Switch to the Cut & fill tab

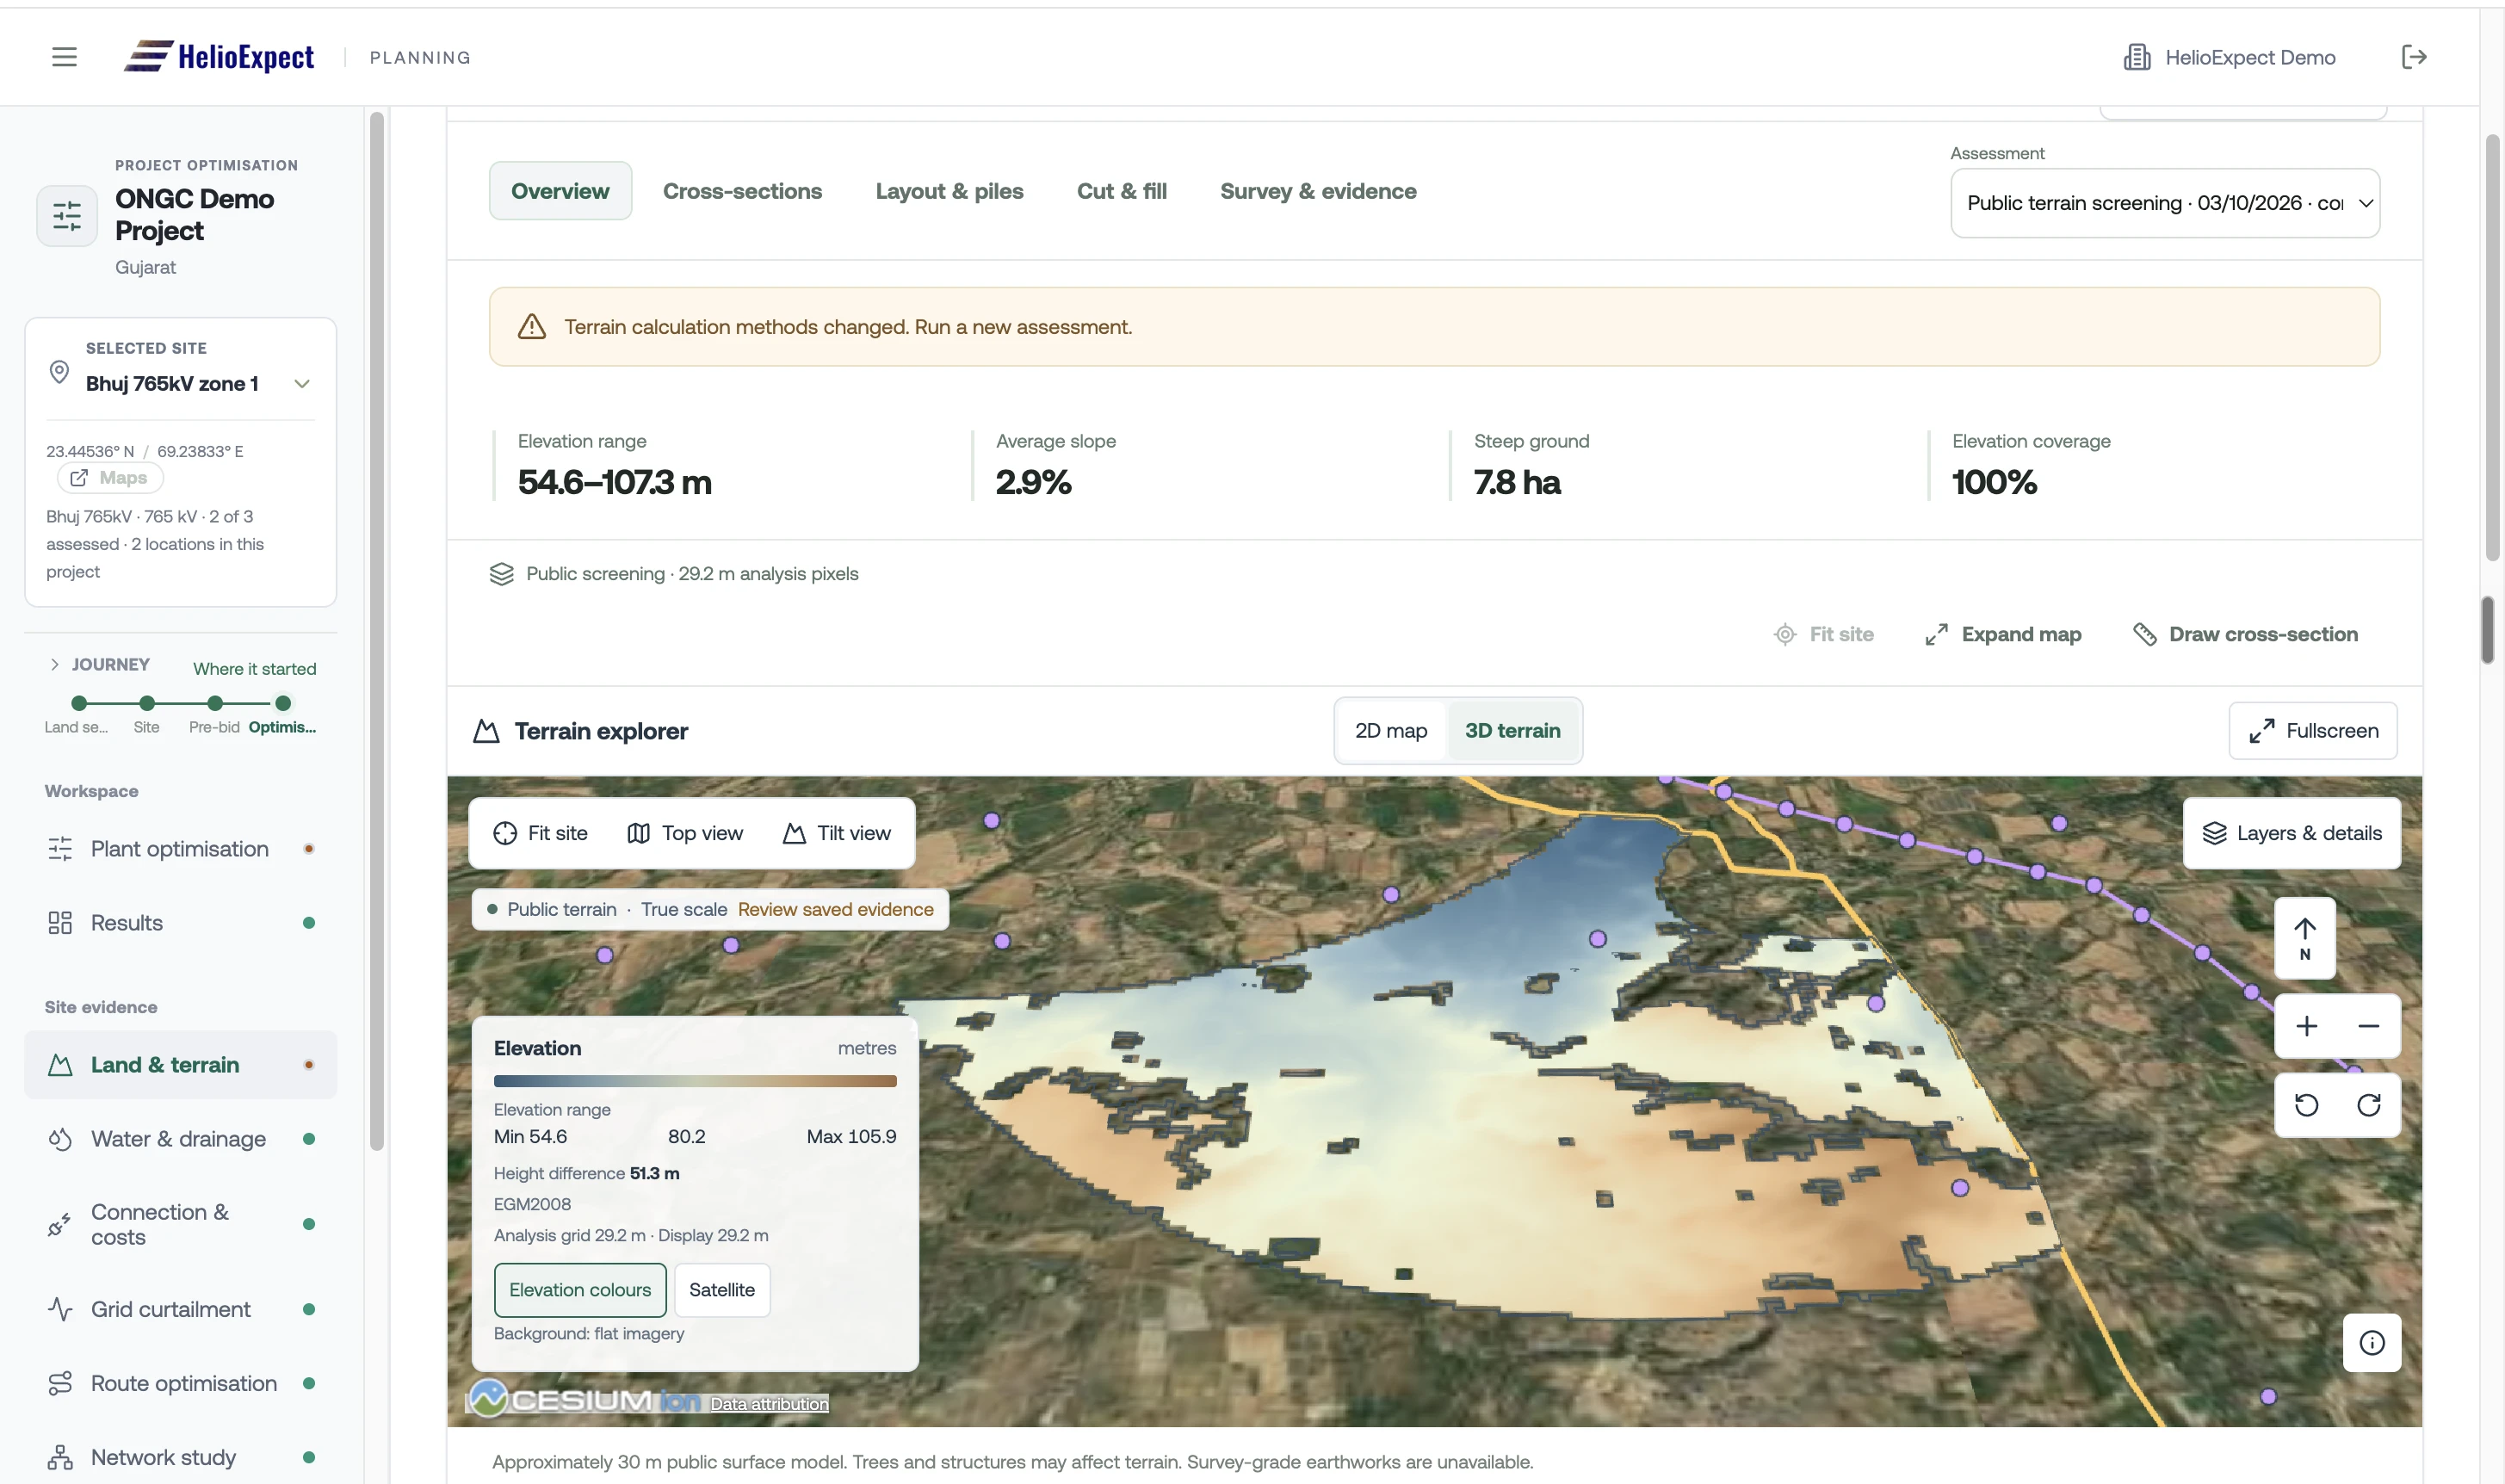point(1121,191)
